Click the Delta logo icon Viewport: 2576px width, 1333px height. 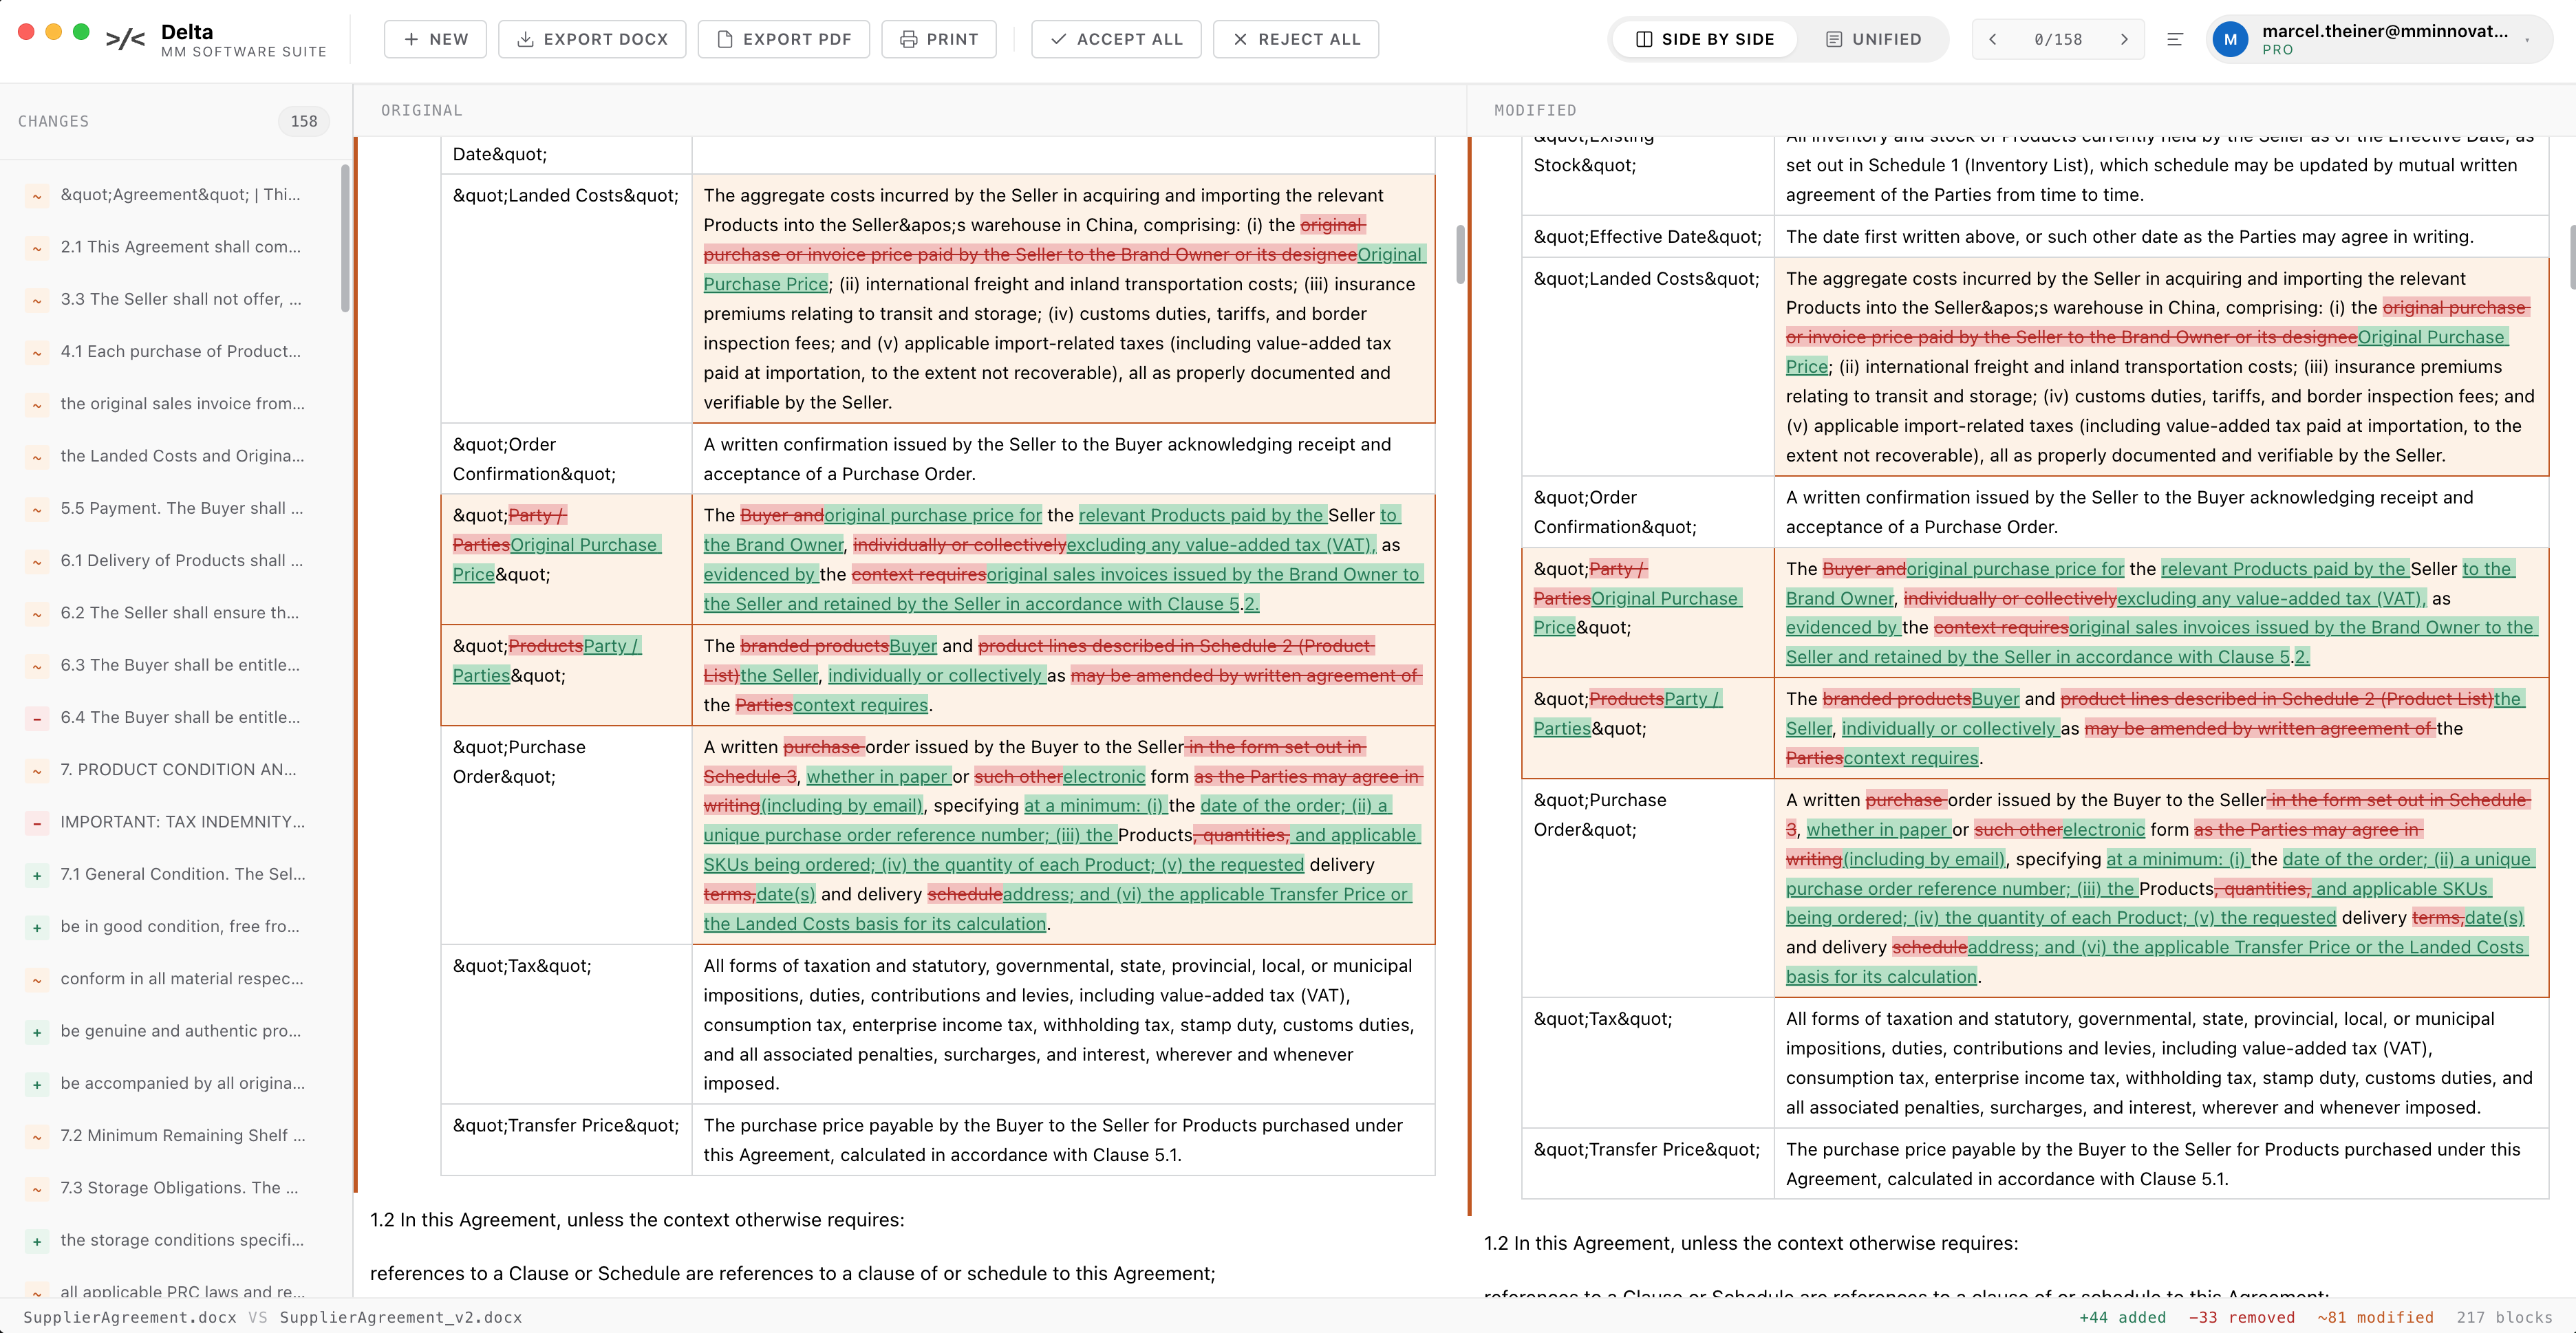point(125,39)
